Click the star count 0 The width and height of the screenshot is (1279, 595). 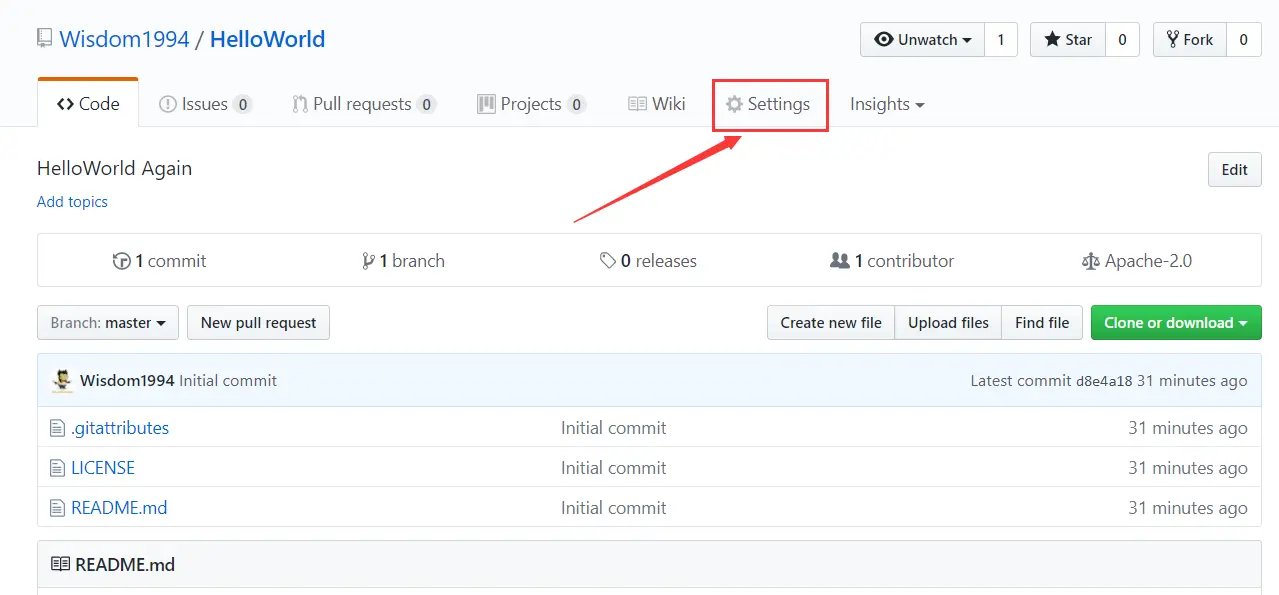pos(1122,40)
